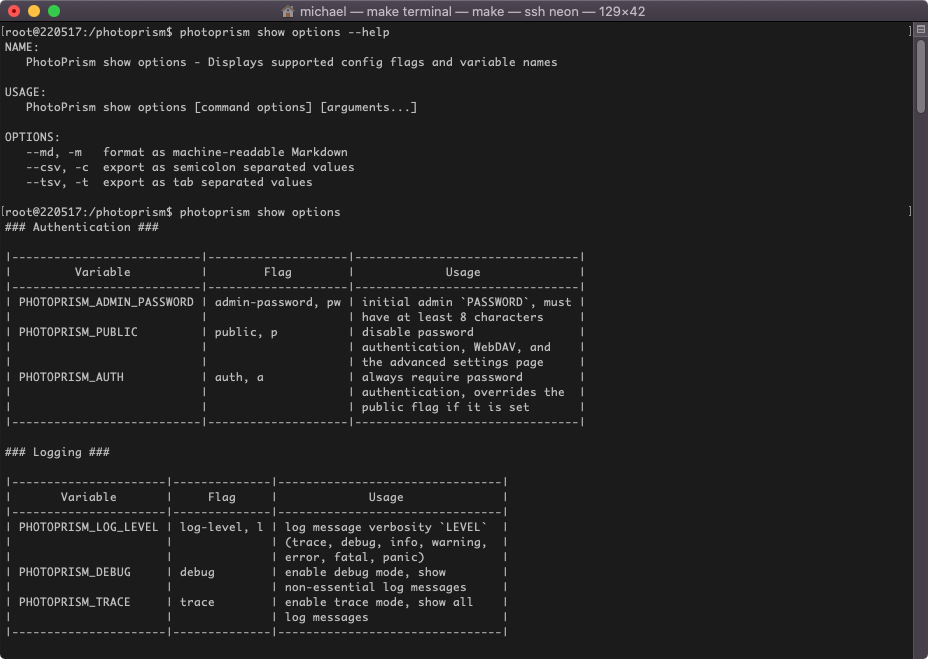Click 'have at least 8 characters' text
The width and height of the screenshot is (928, 659).
click(452, 317)
